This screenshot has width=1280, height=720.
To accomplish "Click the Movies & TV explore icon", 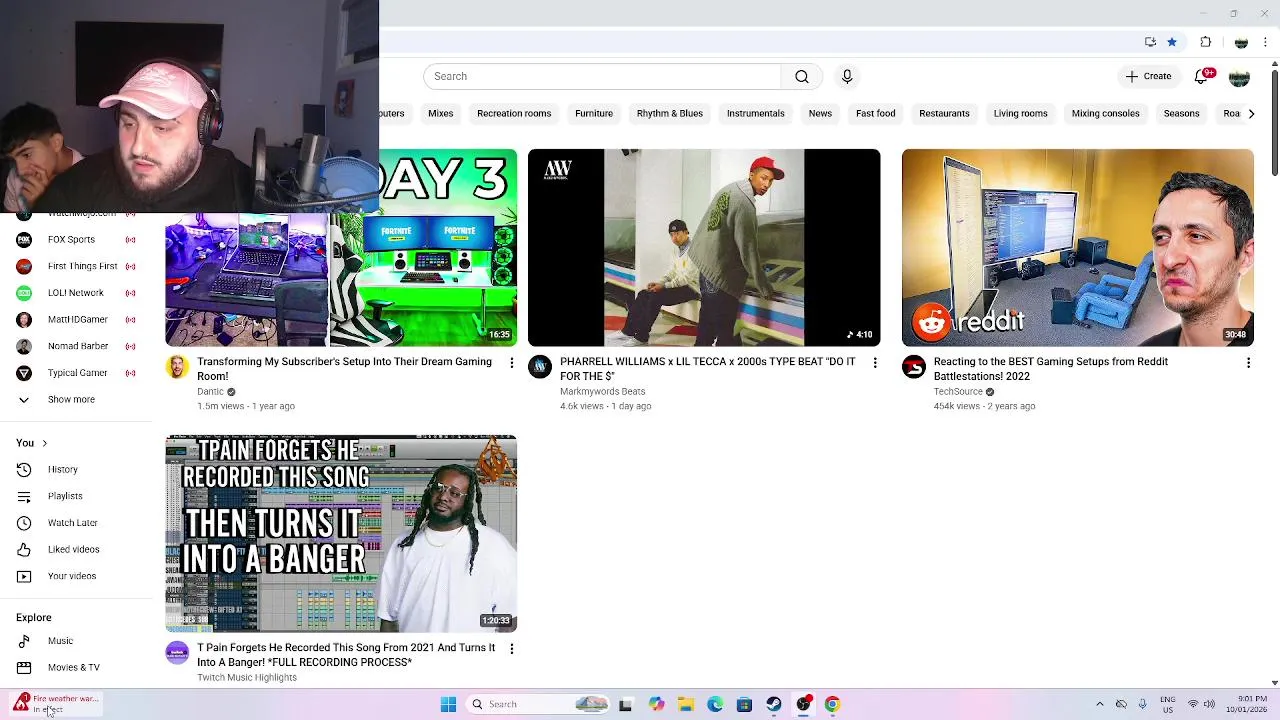I will tap(24, 667).
